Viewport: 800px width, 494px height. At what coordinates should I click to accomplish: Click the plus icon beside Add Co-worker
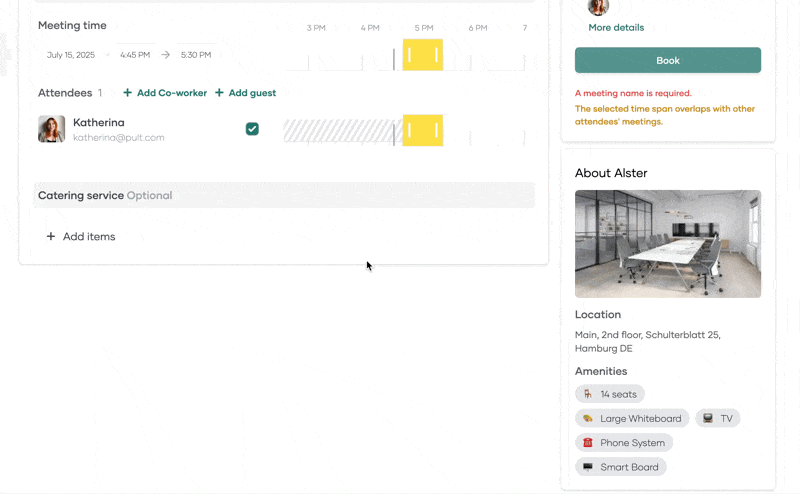pos(128,92)
